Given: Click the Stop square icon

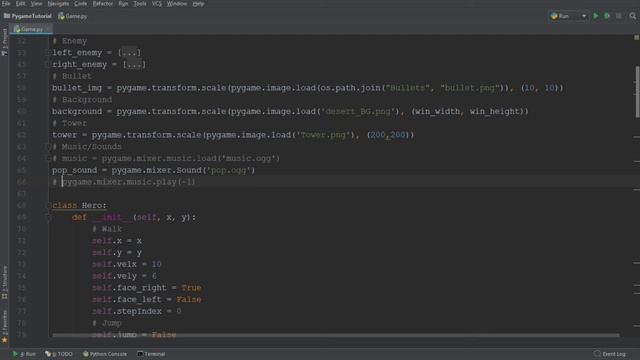Looking at the screenshot, I should [619, 16].
